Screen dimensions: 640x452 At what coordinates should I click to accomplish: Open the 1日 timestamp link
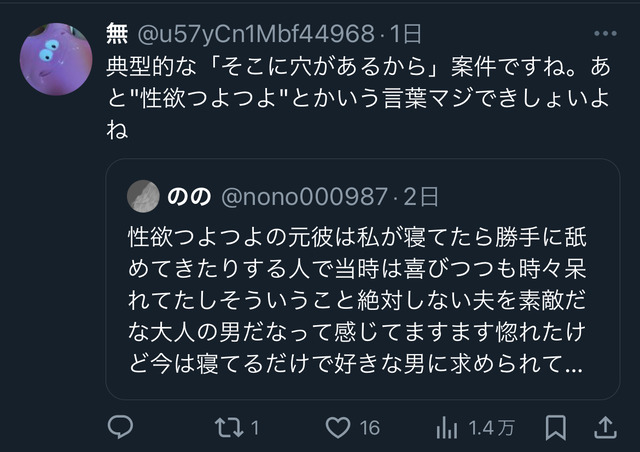405,33
